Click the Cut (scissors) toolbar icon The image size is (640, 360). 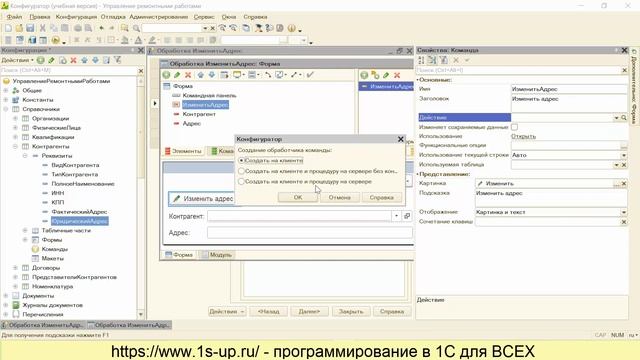pyautogui.click(x=42, y=28)
